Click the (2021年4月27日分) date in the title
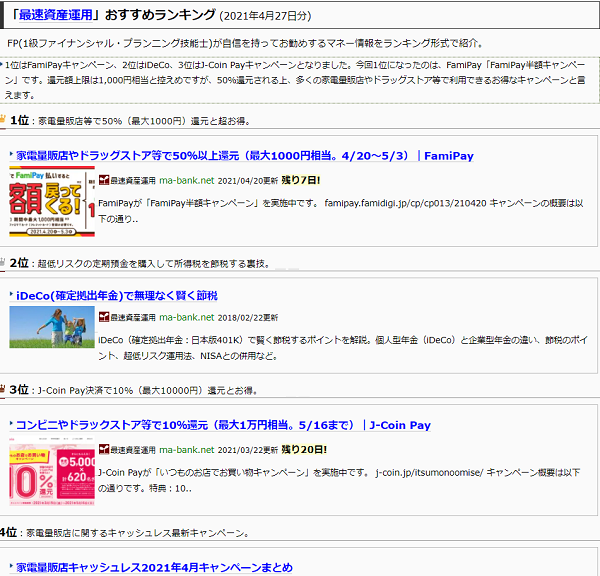The height and width of the screenshot is (576, 600). [265, 16]
